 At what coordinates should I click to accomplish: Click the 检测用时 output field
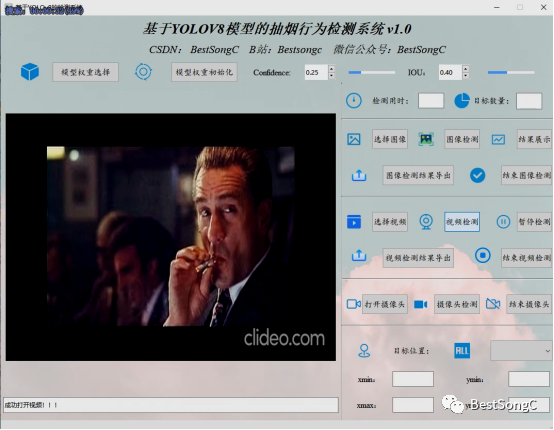(x=431, y=101)
